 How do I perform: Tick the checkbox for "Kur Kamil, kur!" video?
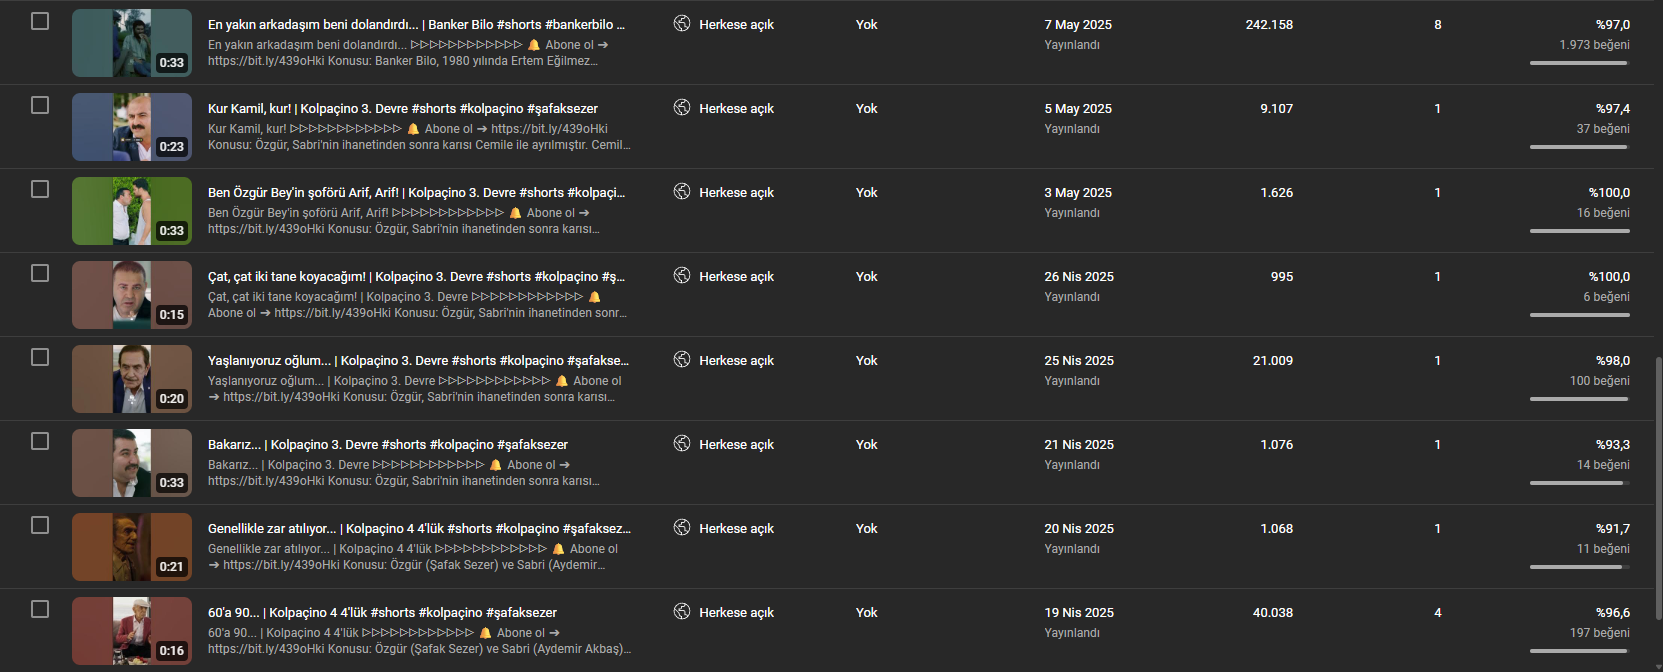pyautogui.click(x=40, y=105)
